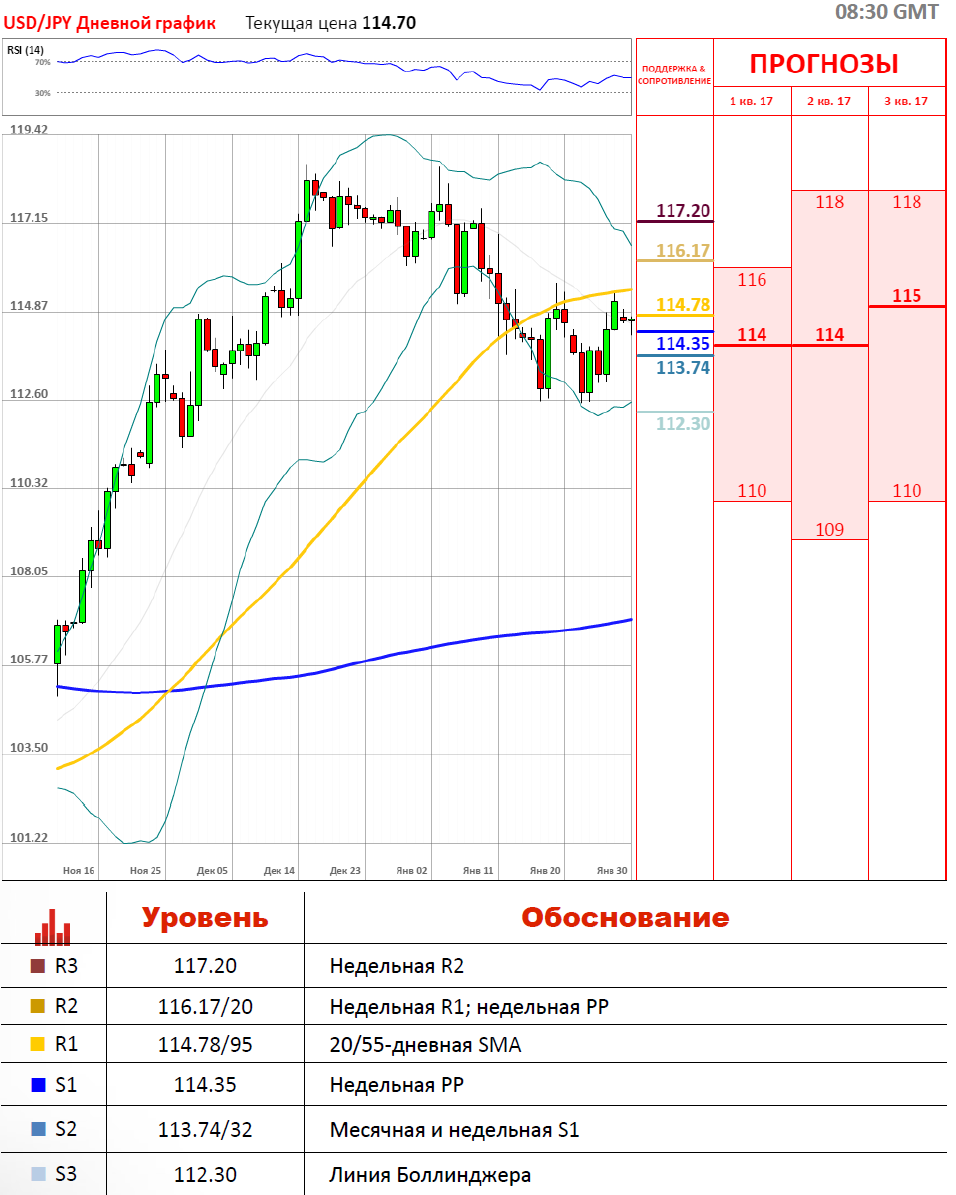Select the Уровень column header
Viewport: 956px width, 1195px height.
(204, 918)
